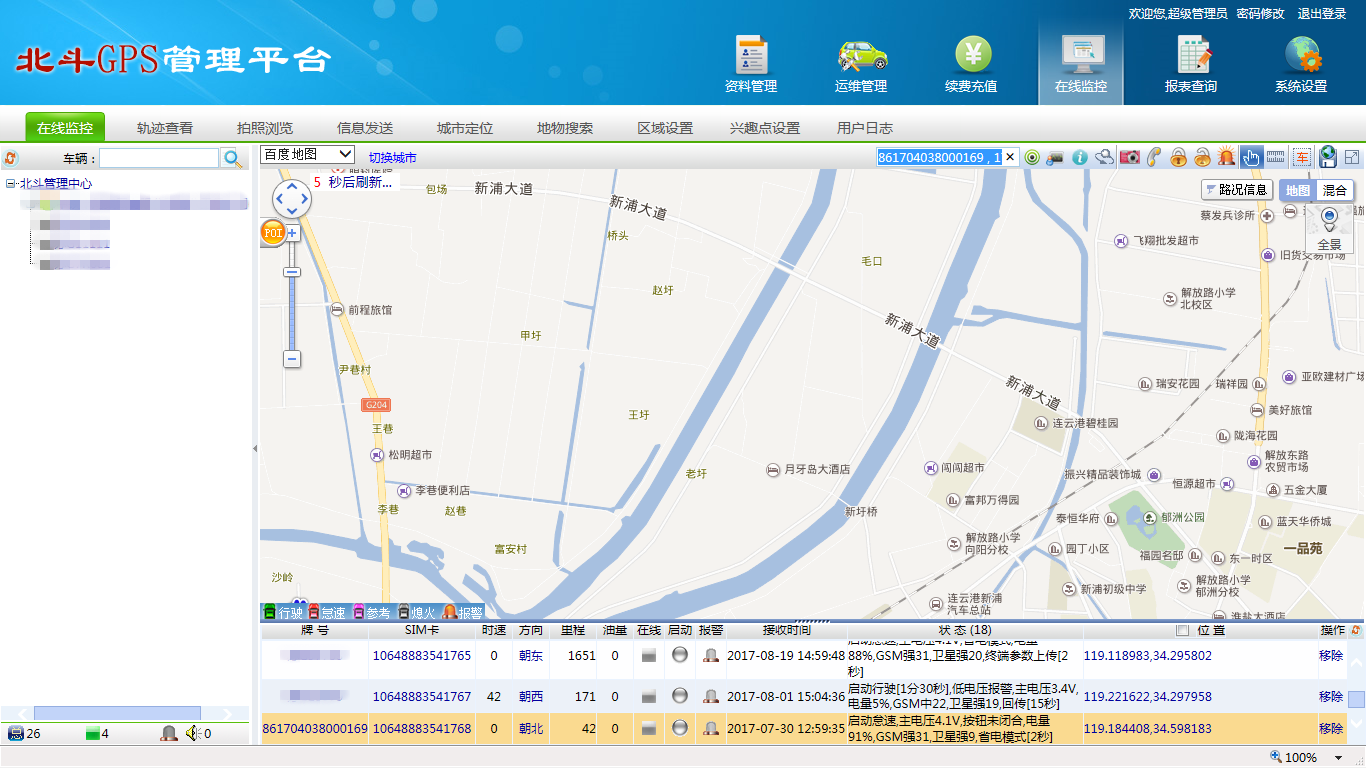
Task: Click 切换城市 switch city link
Action: pos(393,158)
